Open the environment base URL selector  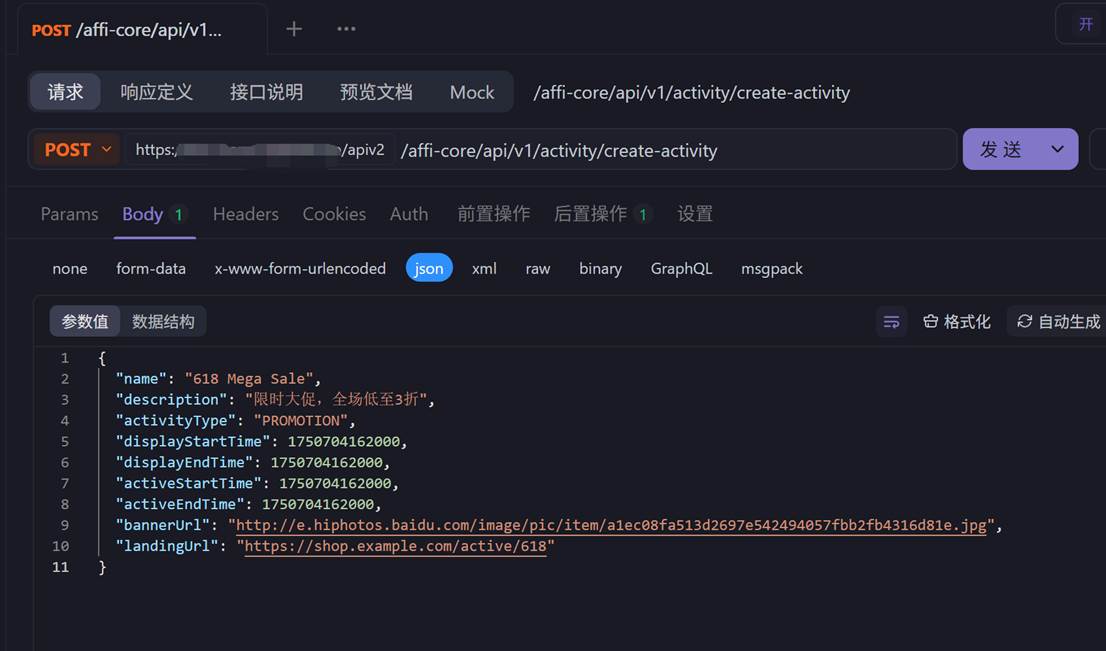click(260, 150)
